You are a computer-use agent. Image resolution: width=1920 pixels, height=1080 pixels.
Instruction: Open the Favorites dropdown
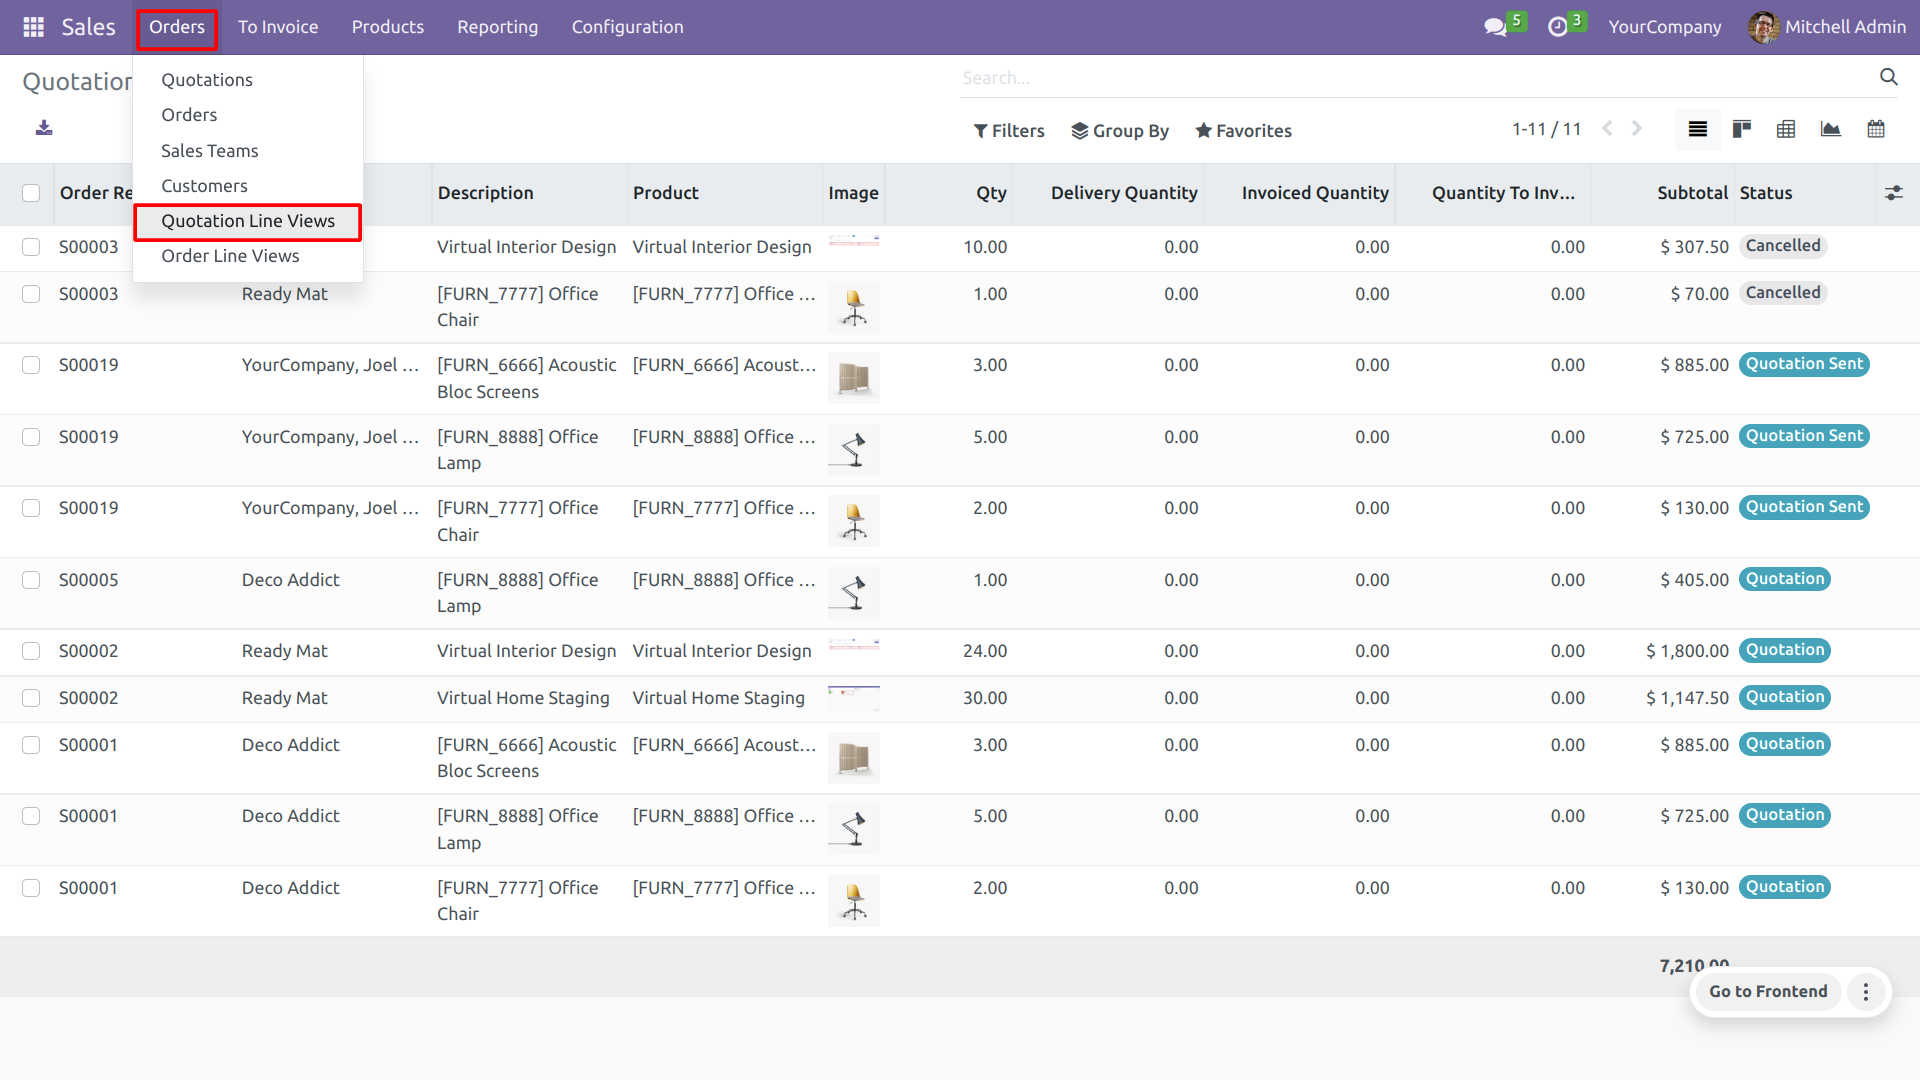[1244, 131]
